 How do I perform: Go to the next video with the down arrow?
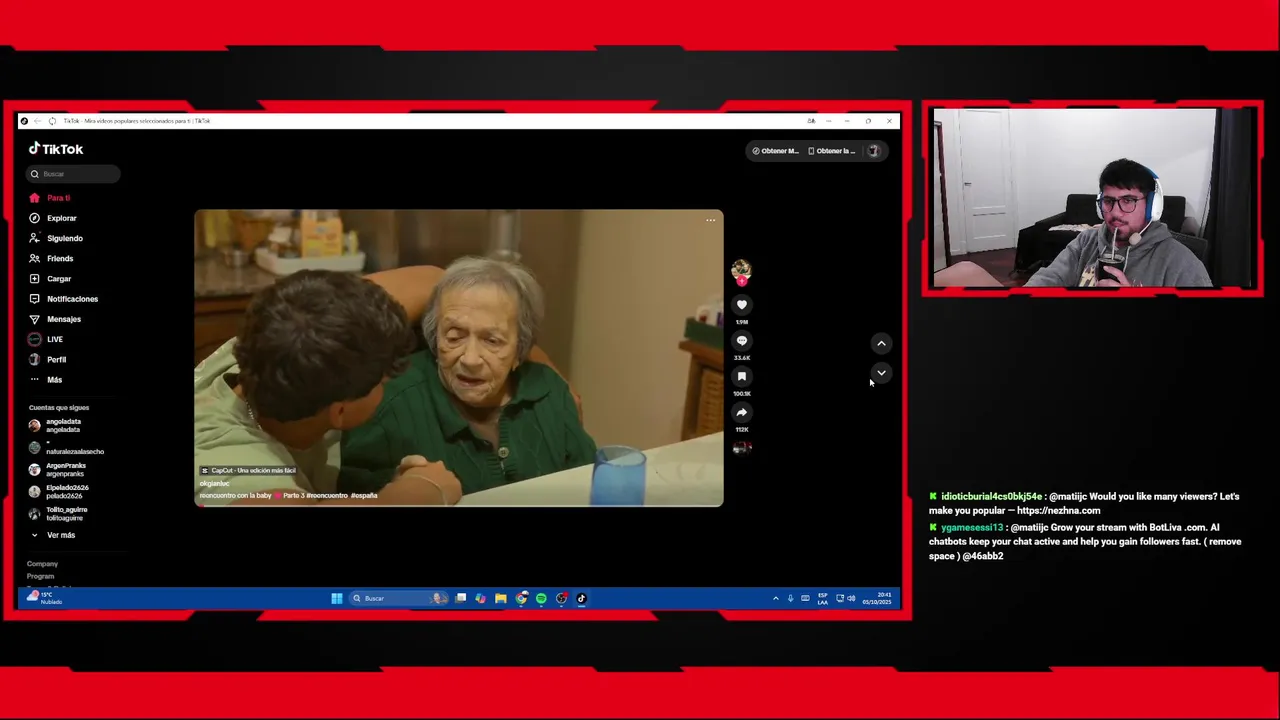881,372
